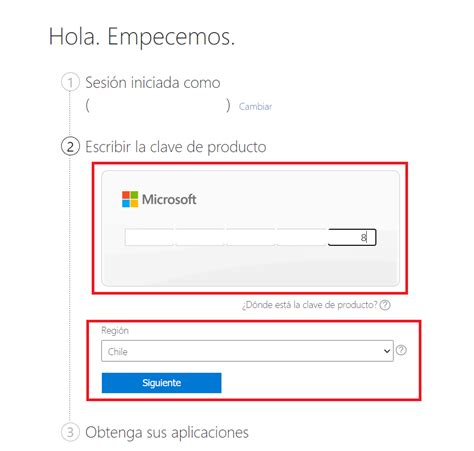
Task: Click the chevron arrow of Región selector
Action: coord(387,351)
